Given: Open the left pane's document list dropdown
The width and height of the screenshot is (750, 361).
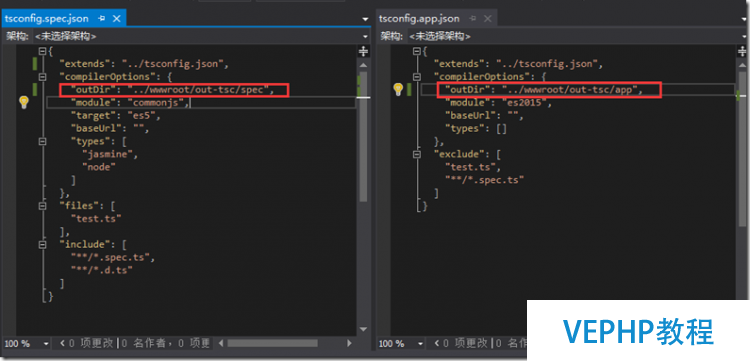Looking at the screenshot, I should pyautogui.click(x=365, y=20).
